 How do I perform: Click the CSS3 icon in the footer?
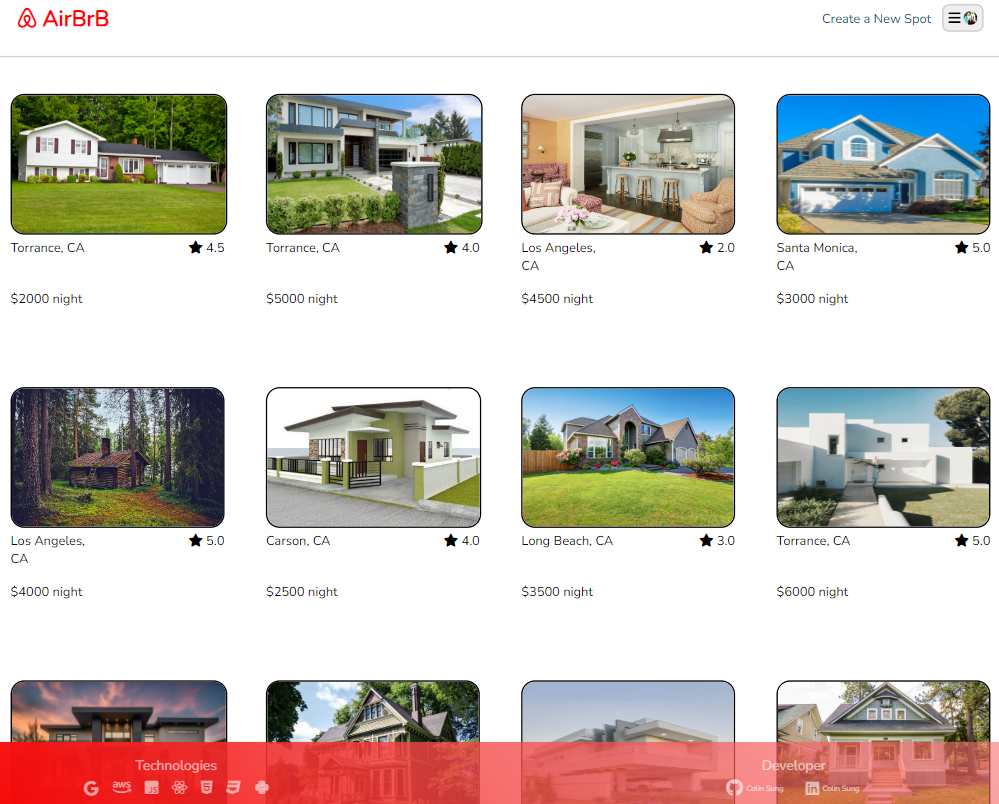pos(233,788)
